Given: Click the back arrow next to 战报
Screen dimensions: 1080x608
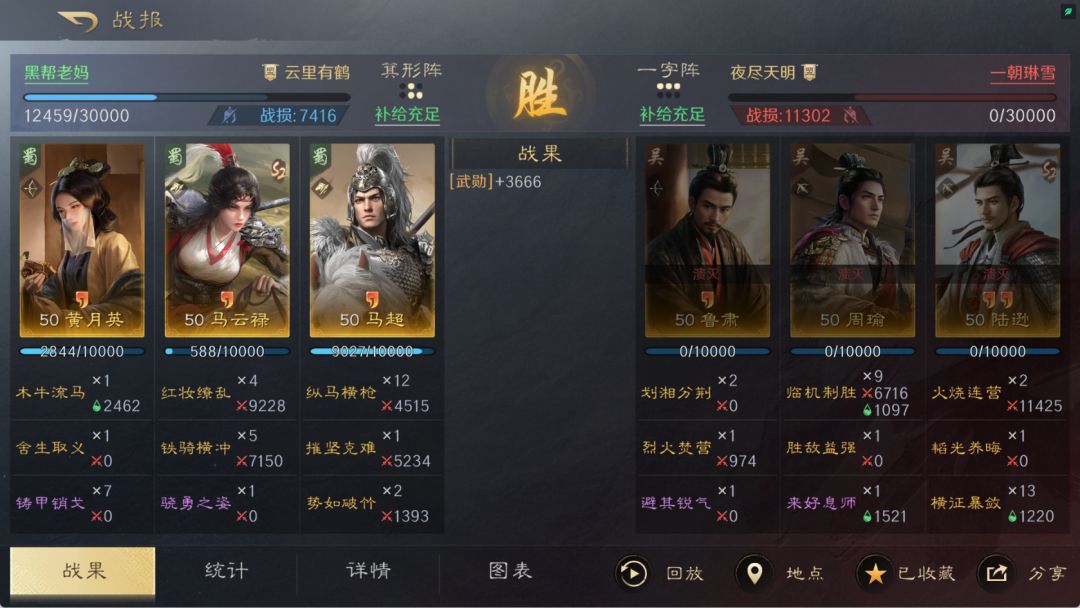Looking at the screenshot, I should [78, 21].
